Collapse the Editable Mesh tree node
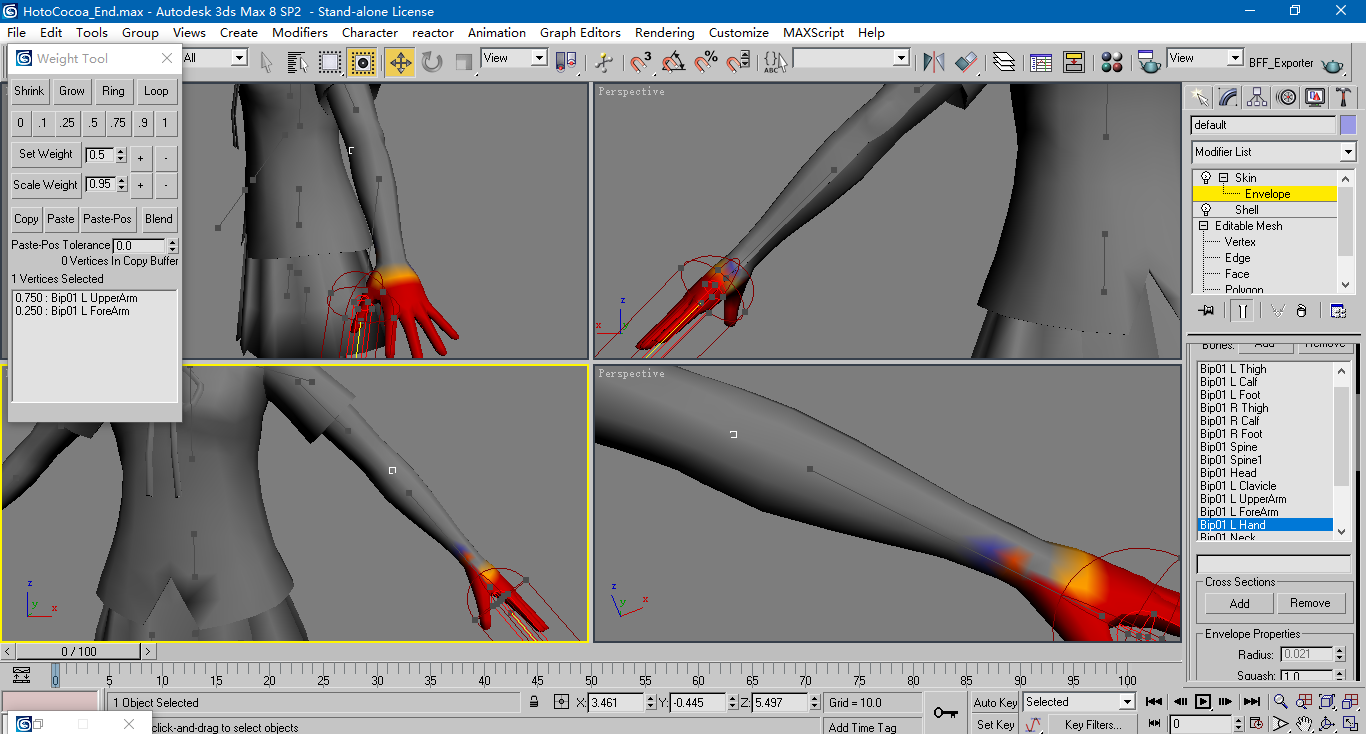Image resolution: width=1366 pixels, height=734 pixels. point(1204,226)
